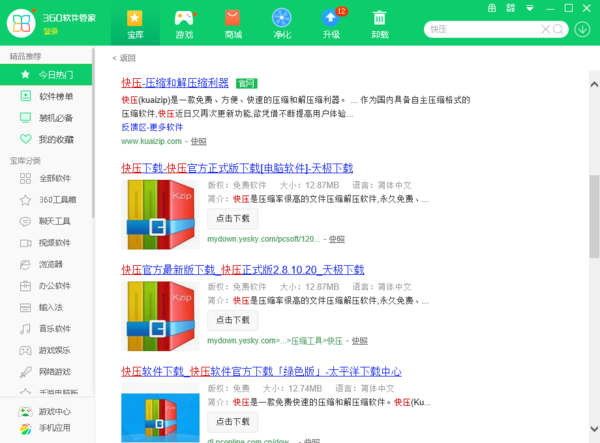The width and height of the screenshot is (600, 443).
Task: Open the download manager arrow icon
Action: (582, 29)
